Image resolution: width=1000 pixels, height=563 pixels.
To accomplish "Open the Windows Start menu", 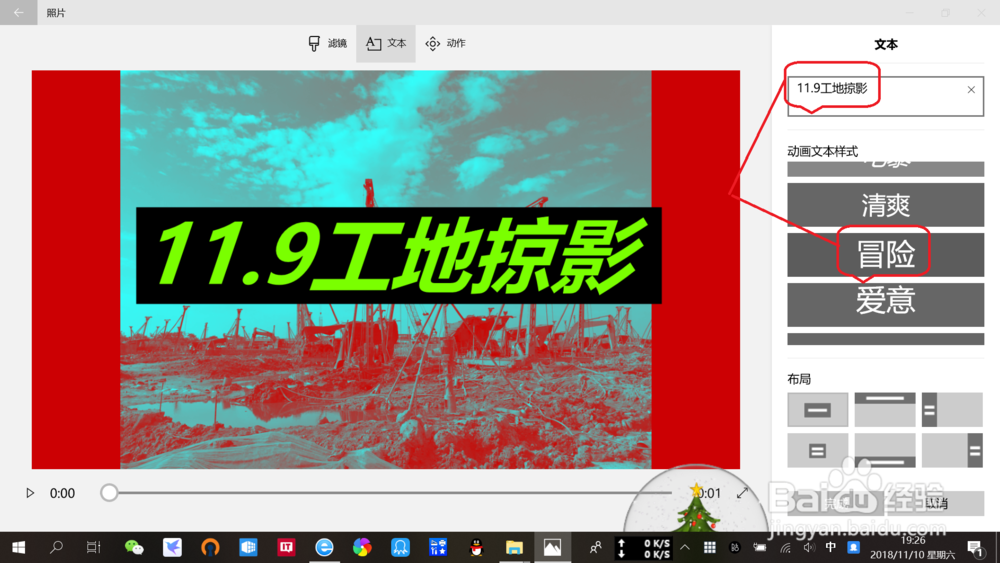I will coord(18,547).
